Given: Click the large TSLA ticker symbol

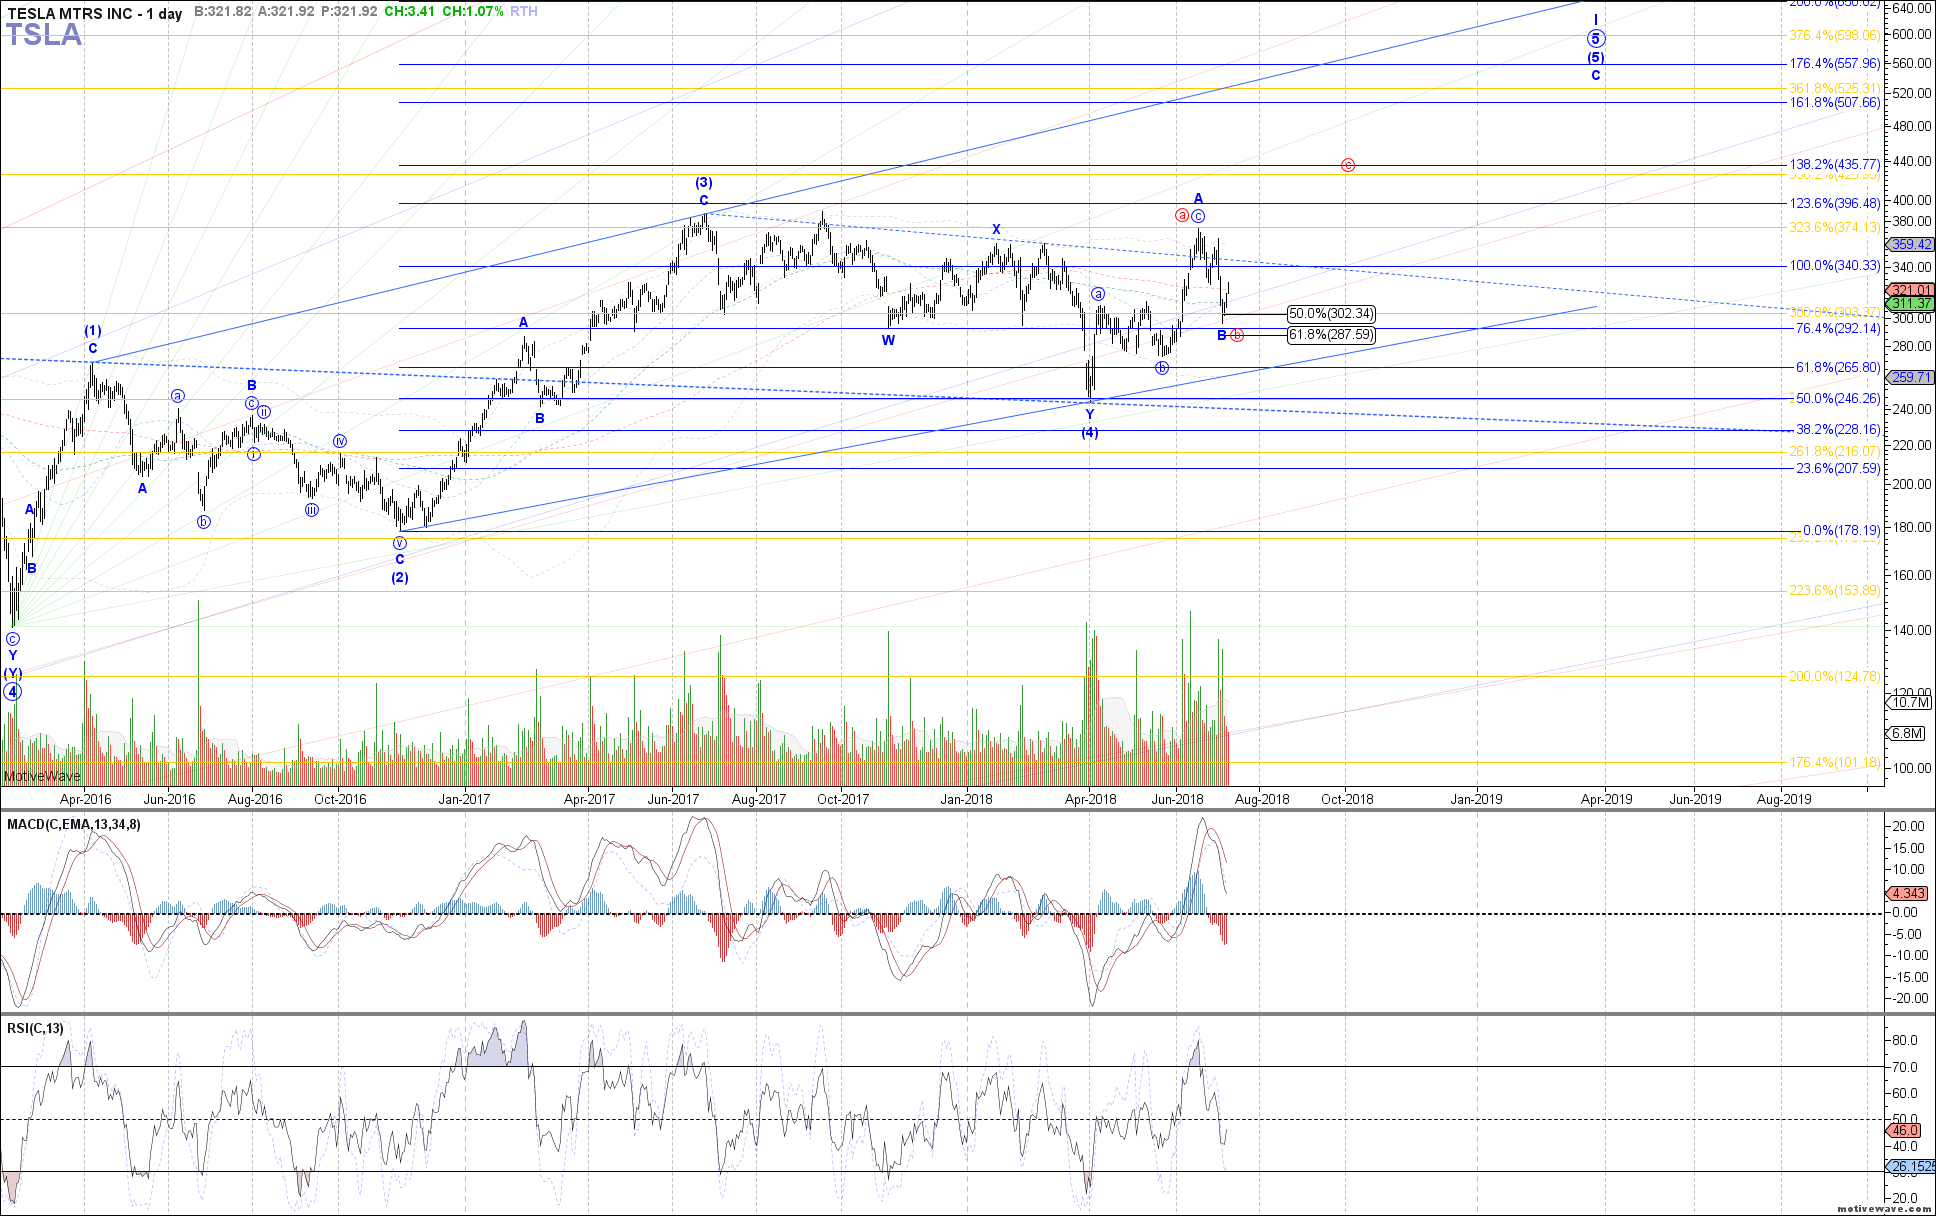Looking at the screenshot, I should click(x=44, y=35).
